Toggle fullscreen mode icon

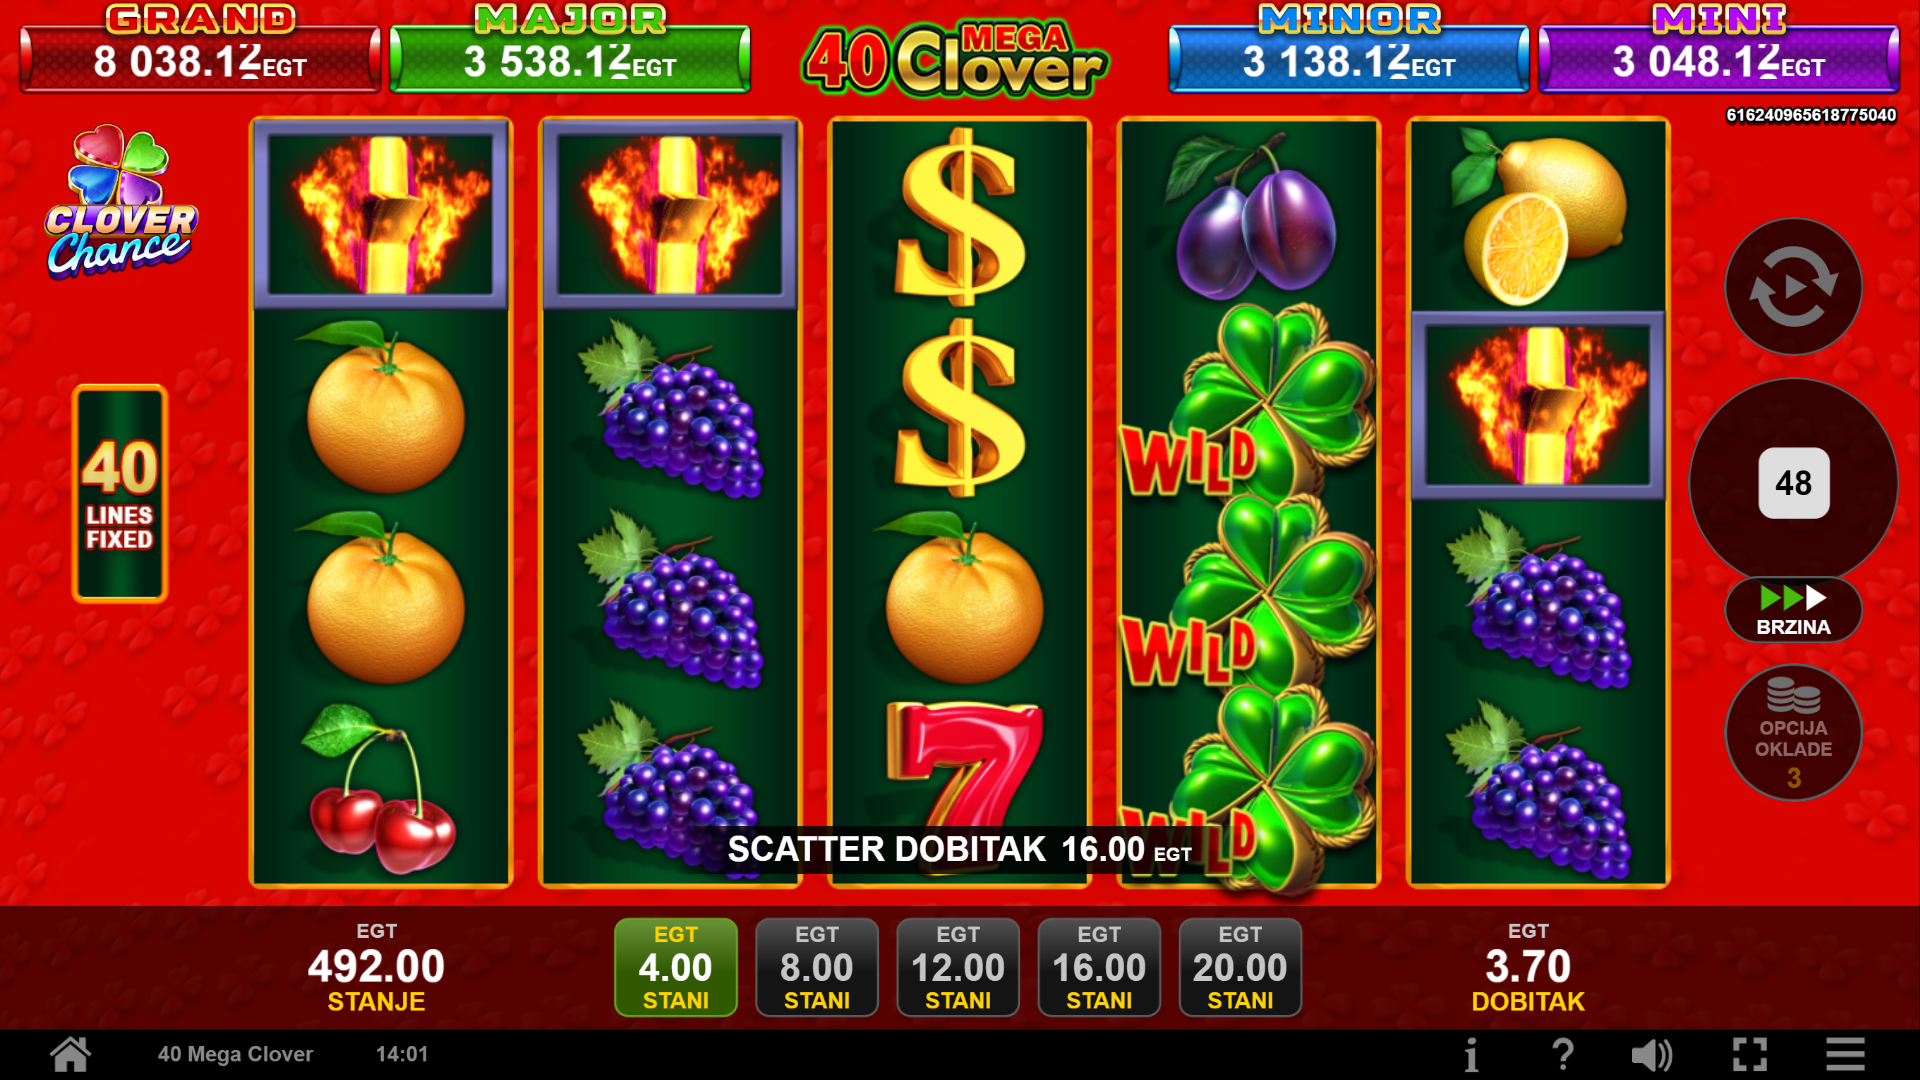tap(1750, 1055)
